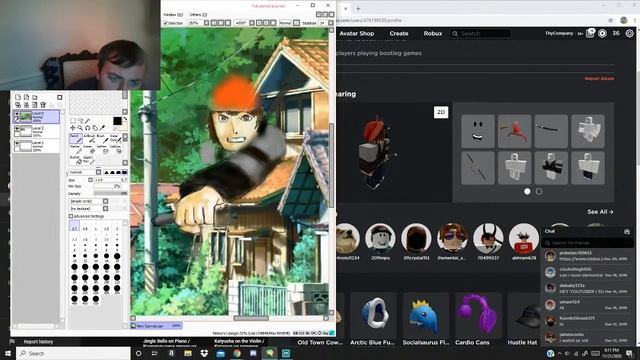Open the Stabilizer value dropdown
This screenshot has width=640, height=360.
(331, 23)
